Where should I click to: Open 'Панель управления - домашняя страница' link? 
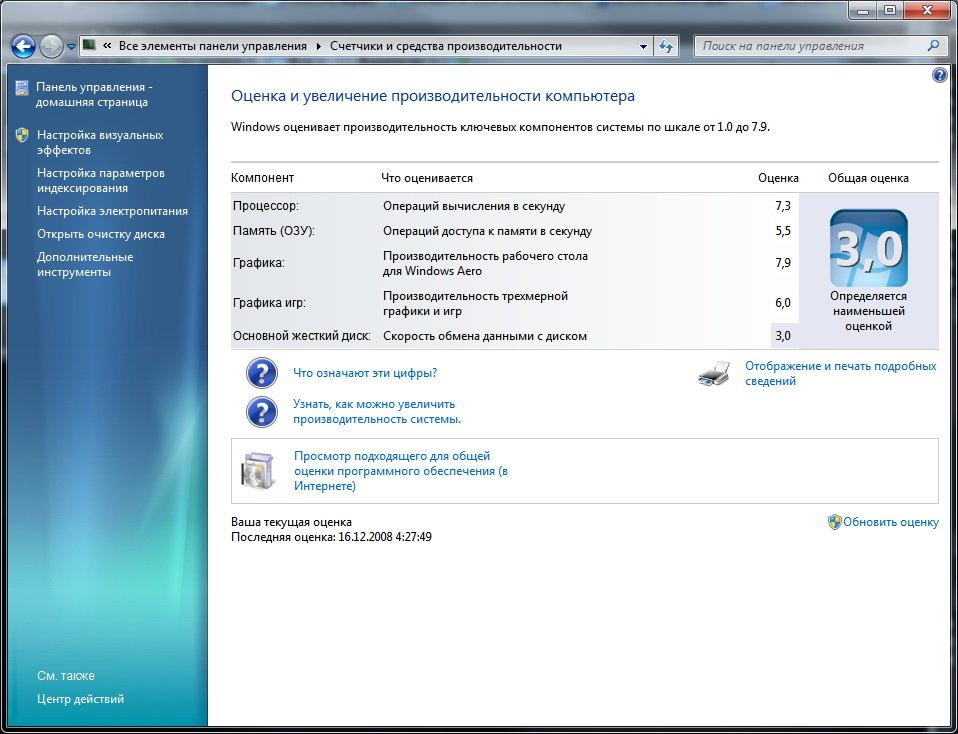[x=94, y=95]
